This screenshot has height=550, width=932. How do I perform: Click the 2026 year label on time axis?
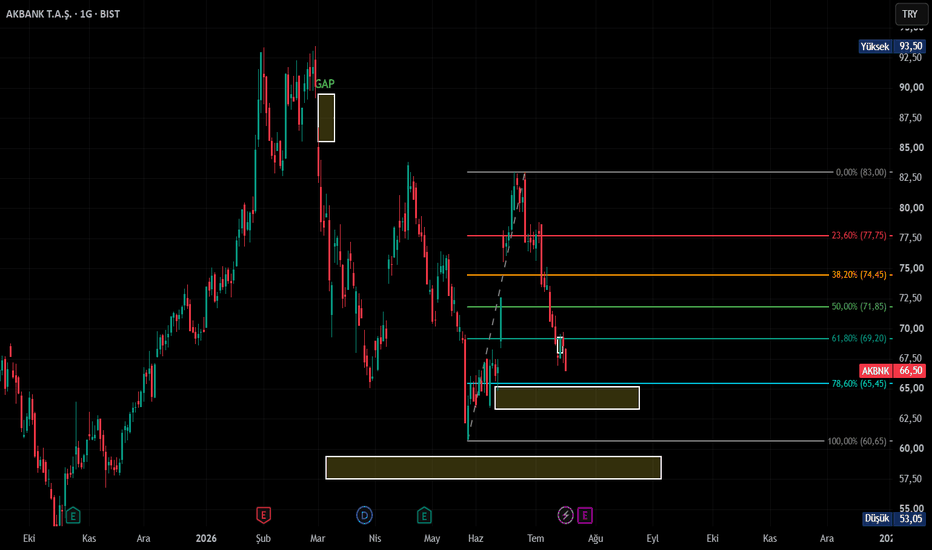click(206, 538)
